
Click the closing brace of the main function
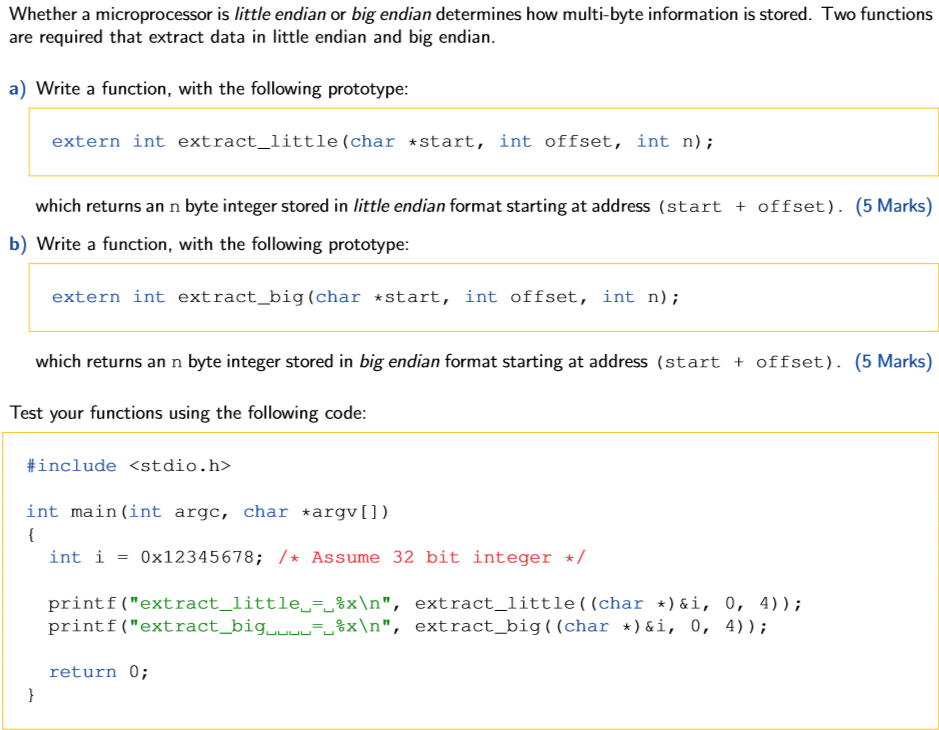pyautogui.click(x=31, y=694)
